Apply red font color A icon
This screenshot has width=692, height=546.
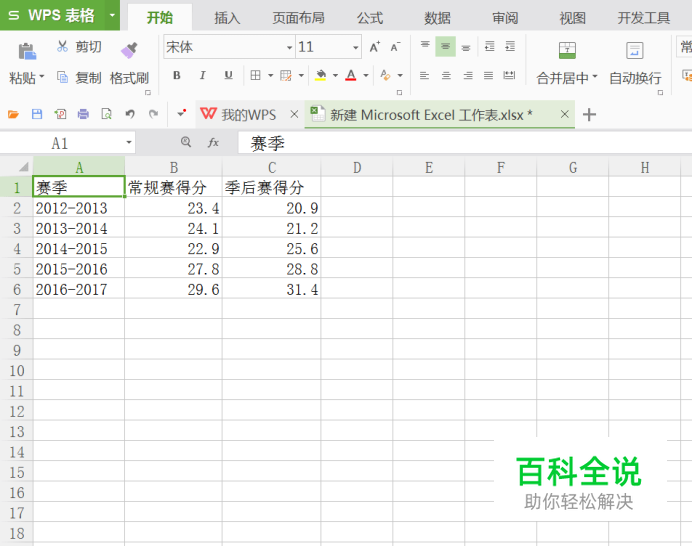coord(351,75)
